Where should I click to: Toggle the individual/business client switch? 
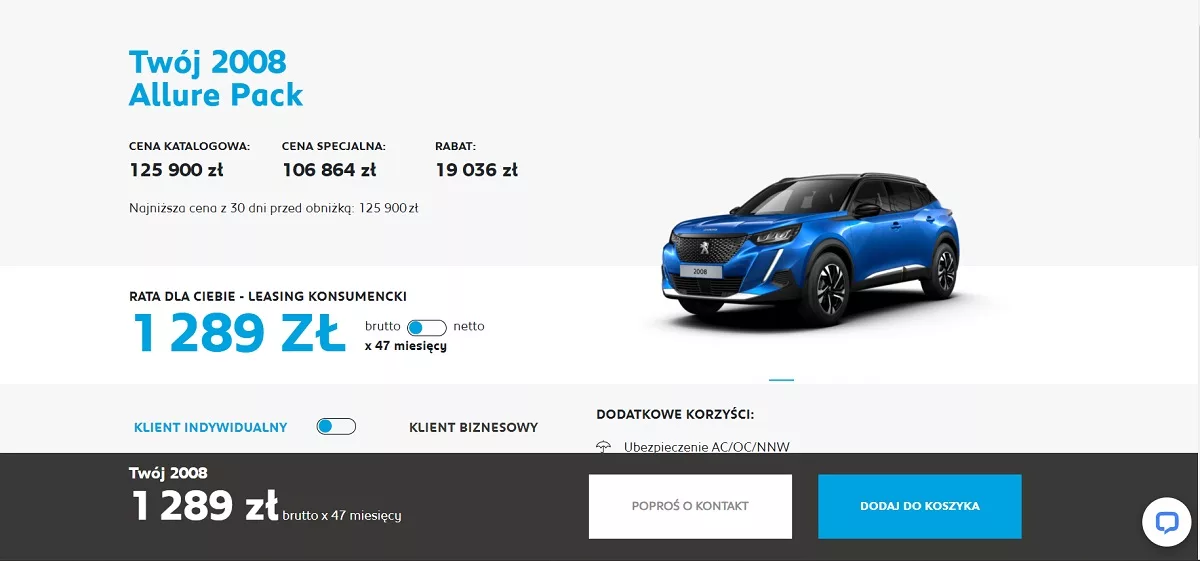[336, 427]
